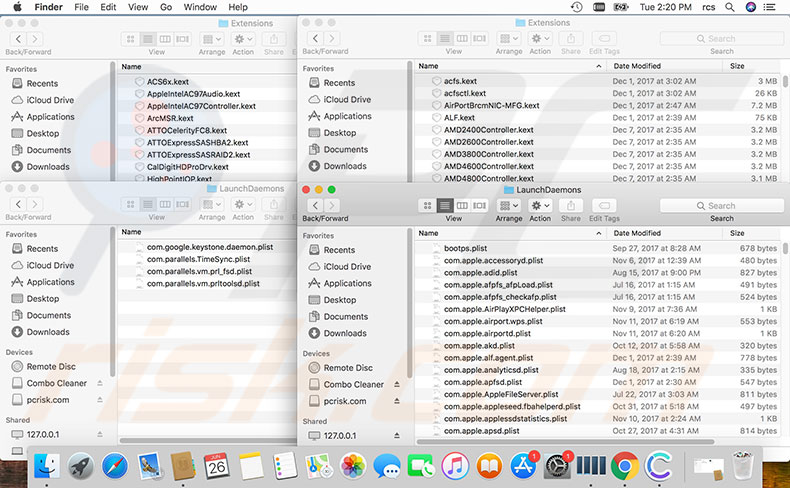Switch front LaunchDaemons window to column view

tap(462, 205)
